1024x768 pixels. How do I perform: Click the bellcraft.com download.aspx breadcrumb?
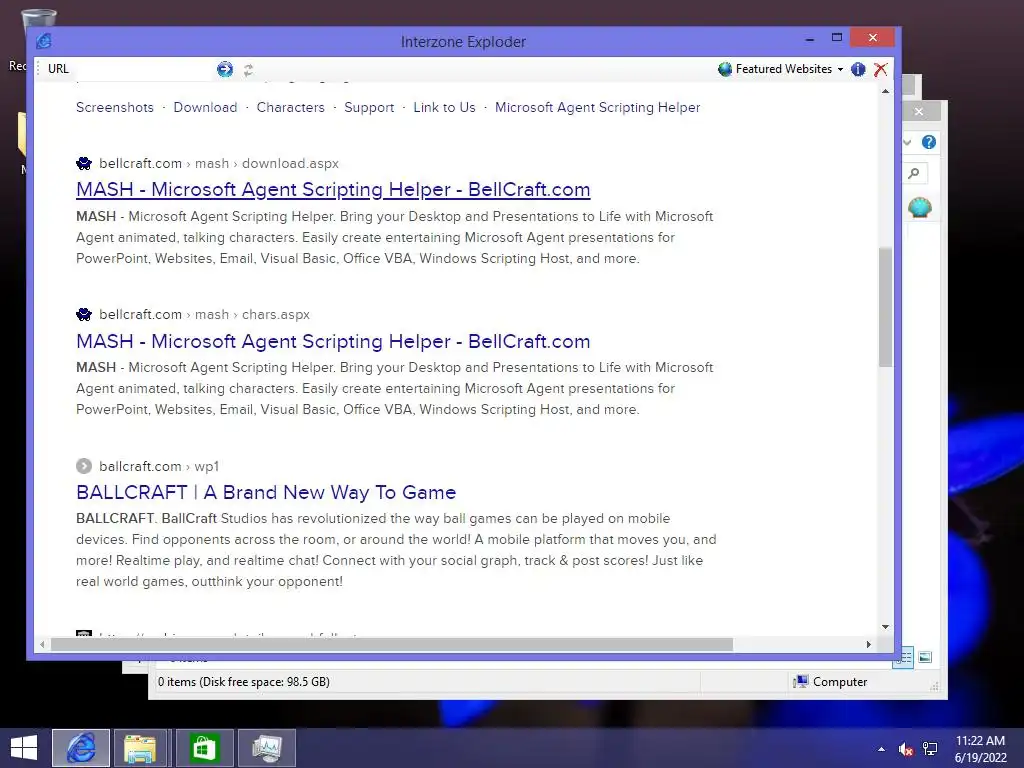pos(219,163)
